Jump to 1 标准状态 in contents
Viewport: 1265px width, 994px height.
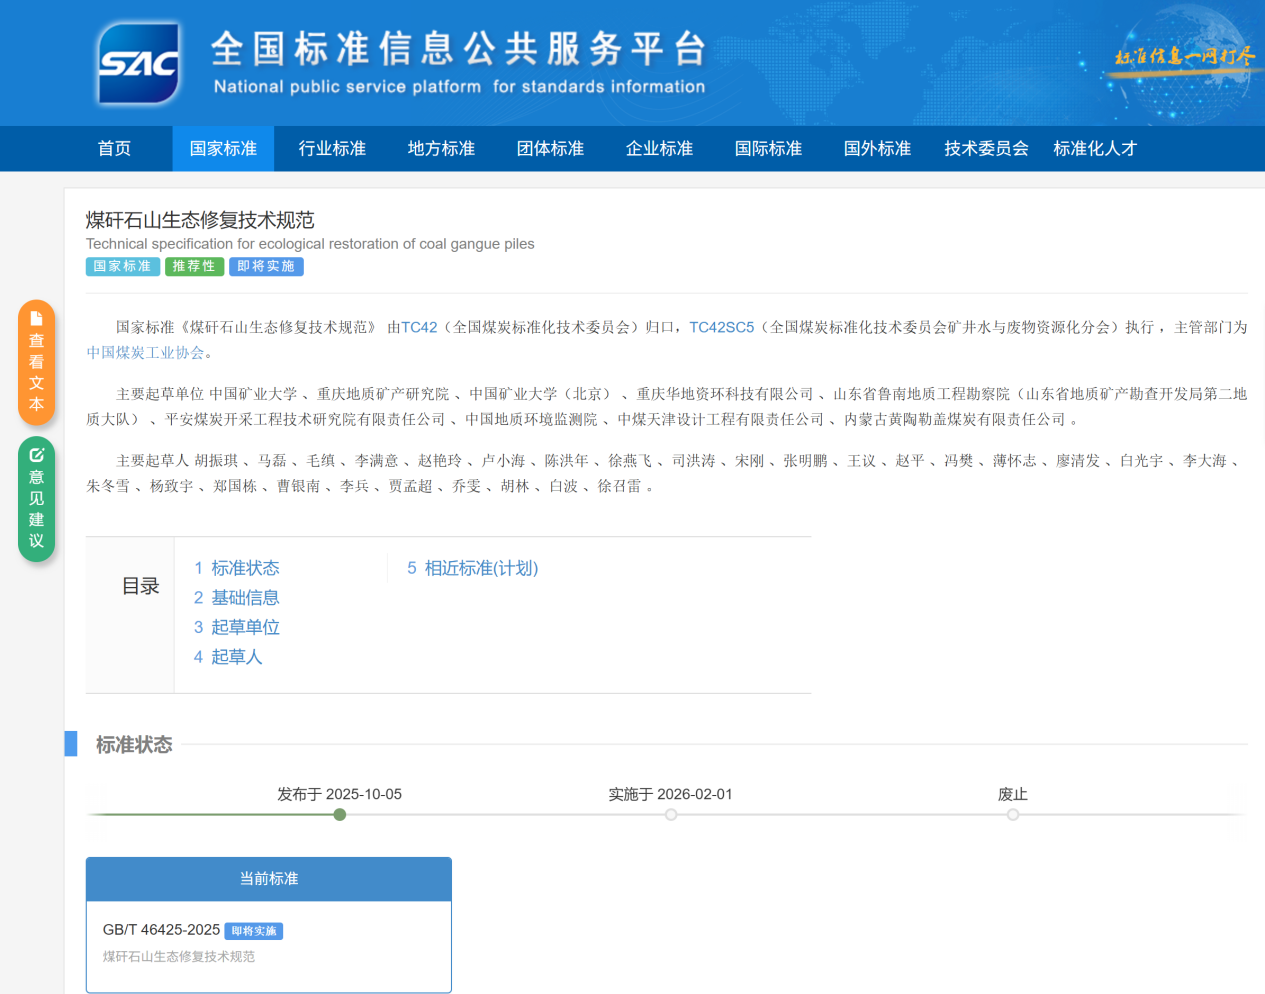point(236,568)
